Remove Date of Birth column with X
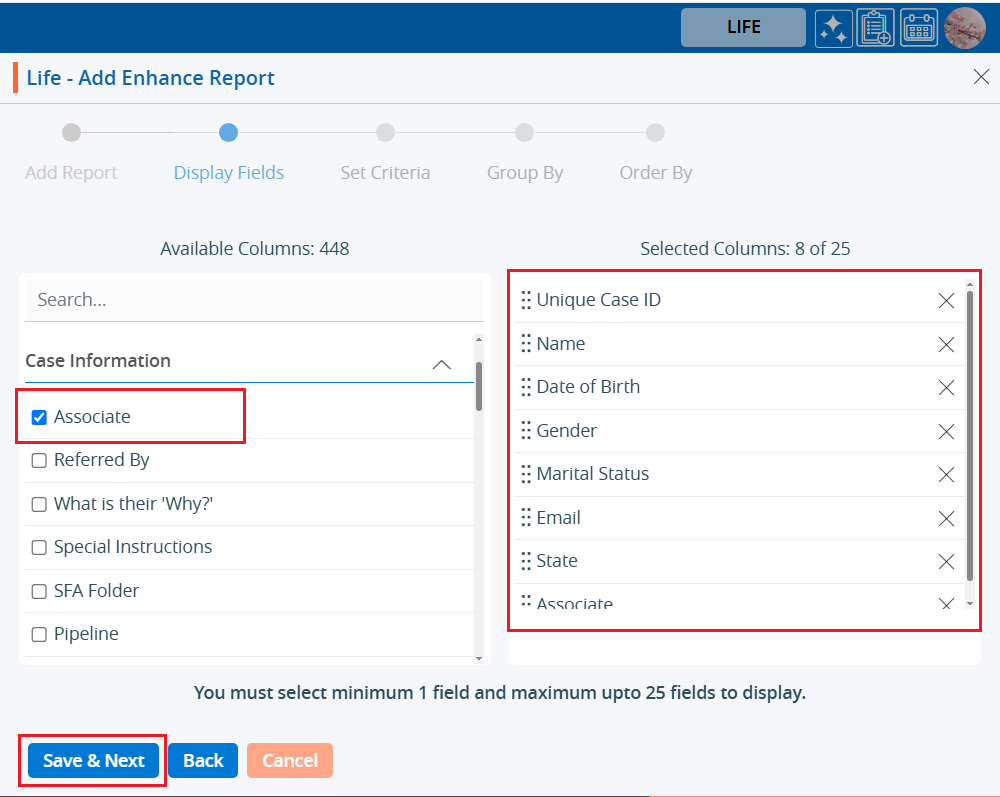This screenshot has width=1000, height=797. [946, 388]
